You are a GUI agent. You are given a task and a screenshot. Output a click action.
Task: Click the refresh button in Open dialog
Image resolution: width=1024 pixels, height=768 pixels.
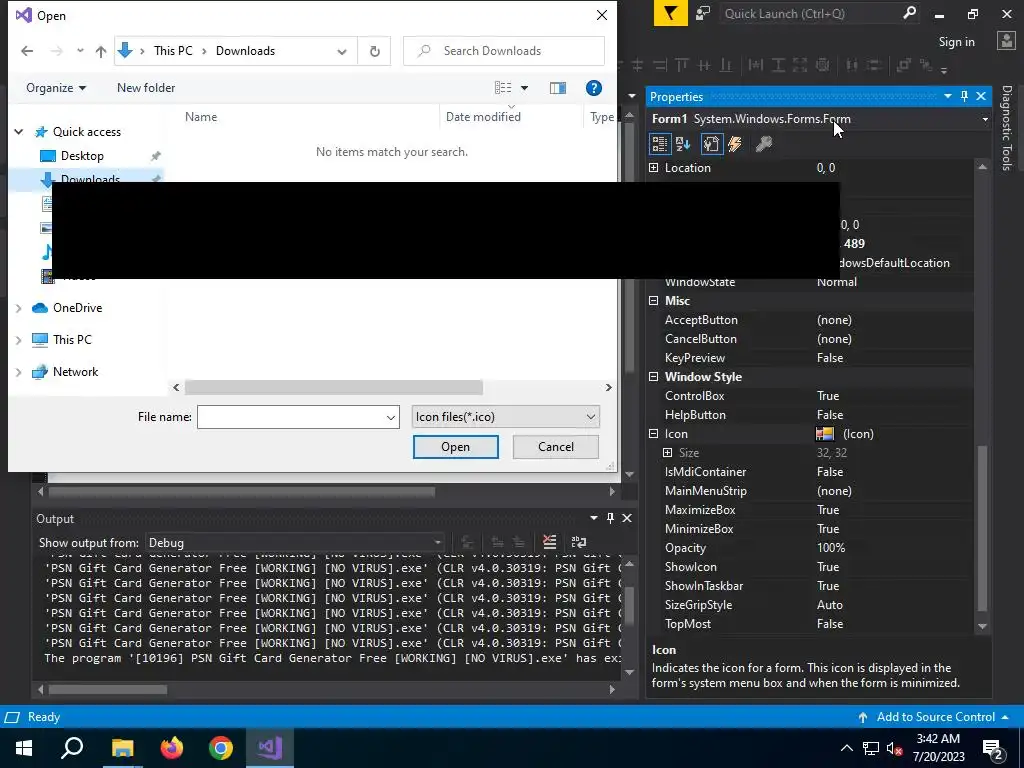click(x=375, y=51)
